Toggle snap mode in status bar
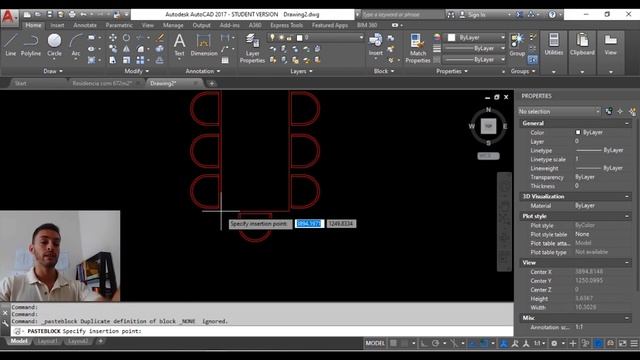640x360 pixels. 404,343
